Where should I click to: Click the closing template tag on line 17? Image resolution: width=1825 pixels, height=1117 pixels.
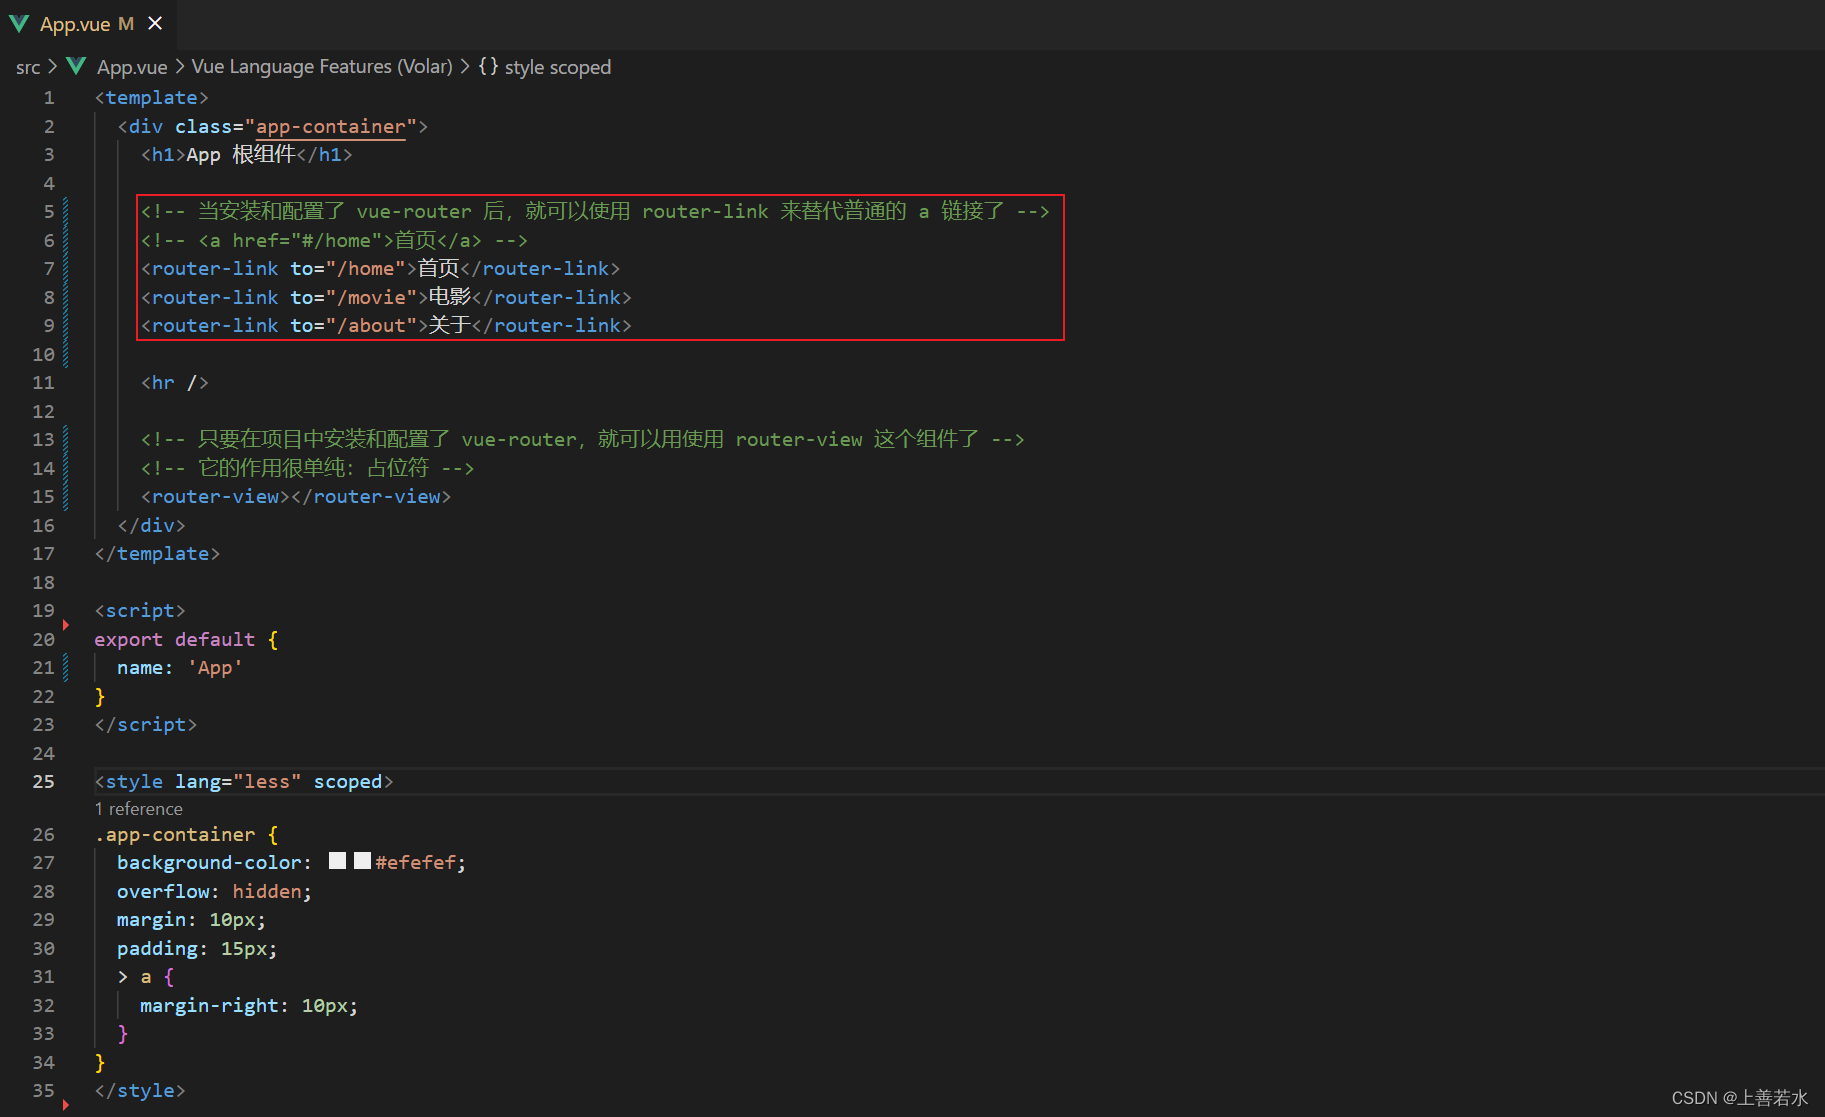tap(157, 554)
